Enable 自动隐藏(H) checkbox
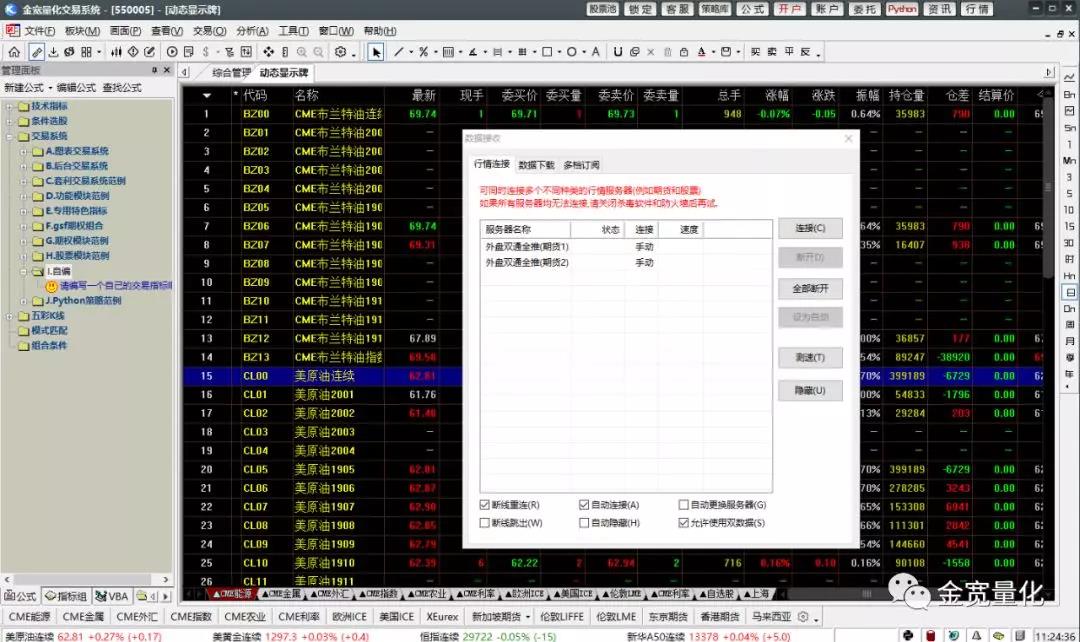1080x642 pixels. click(x=584, y=523)
